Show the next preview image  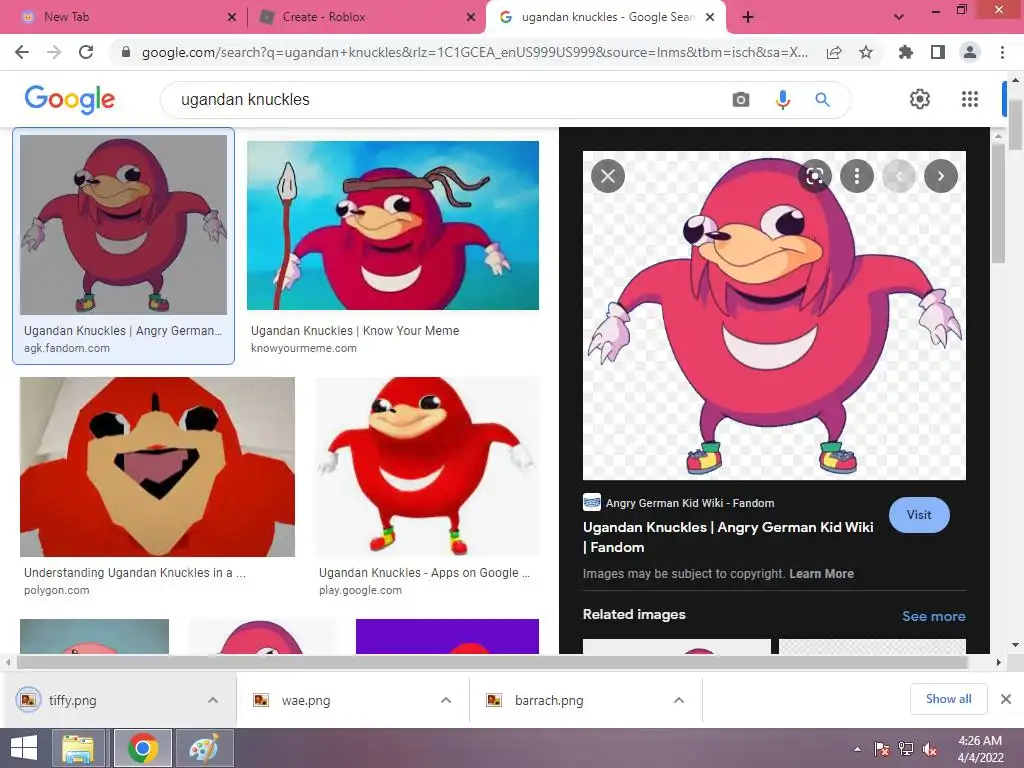940,176
